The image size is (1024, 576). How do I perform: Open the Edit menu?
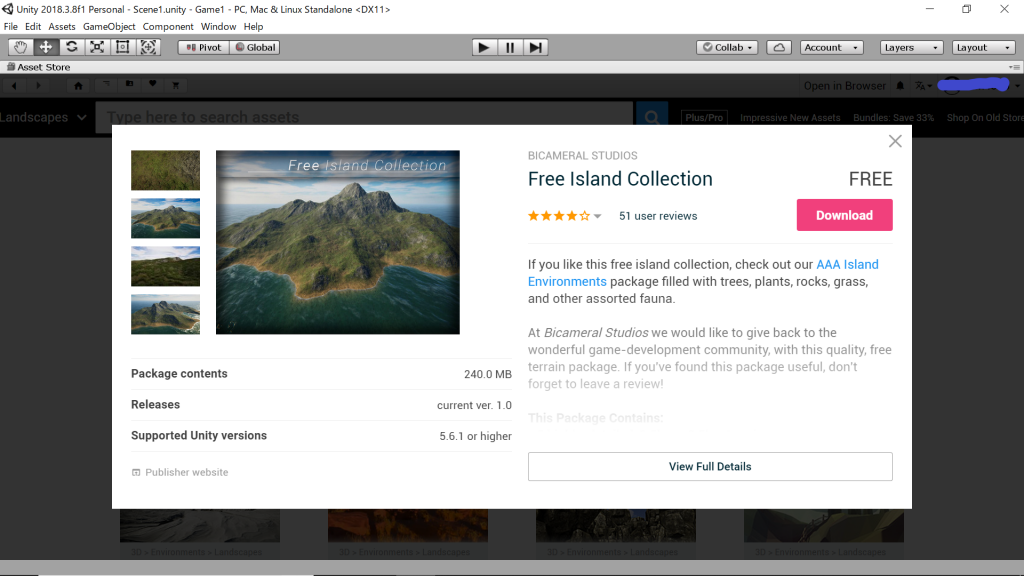click(33, 27)
